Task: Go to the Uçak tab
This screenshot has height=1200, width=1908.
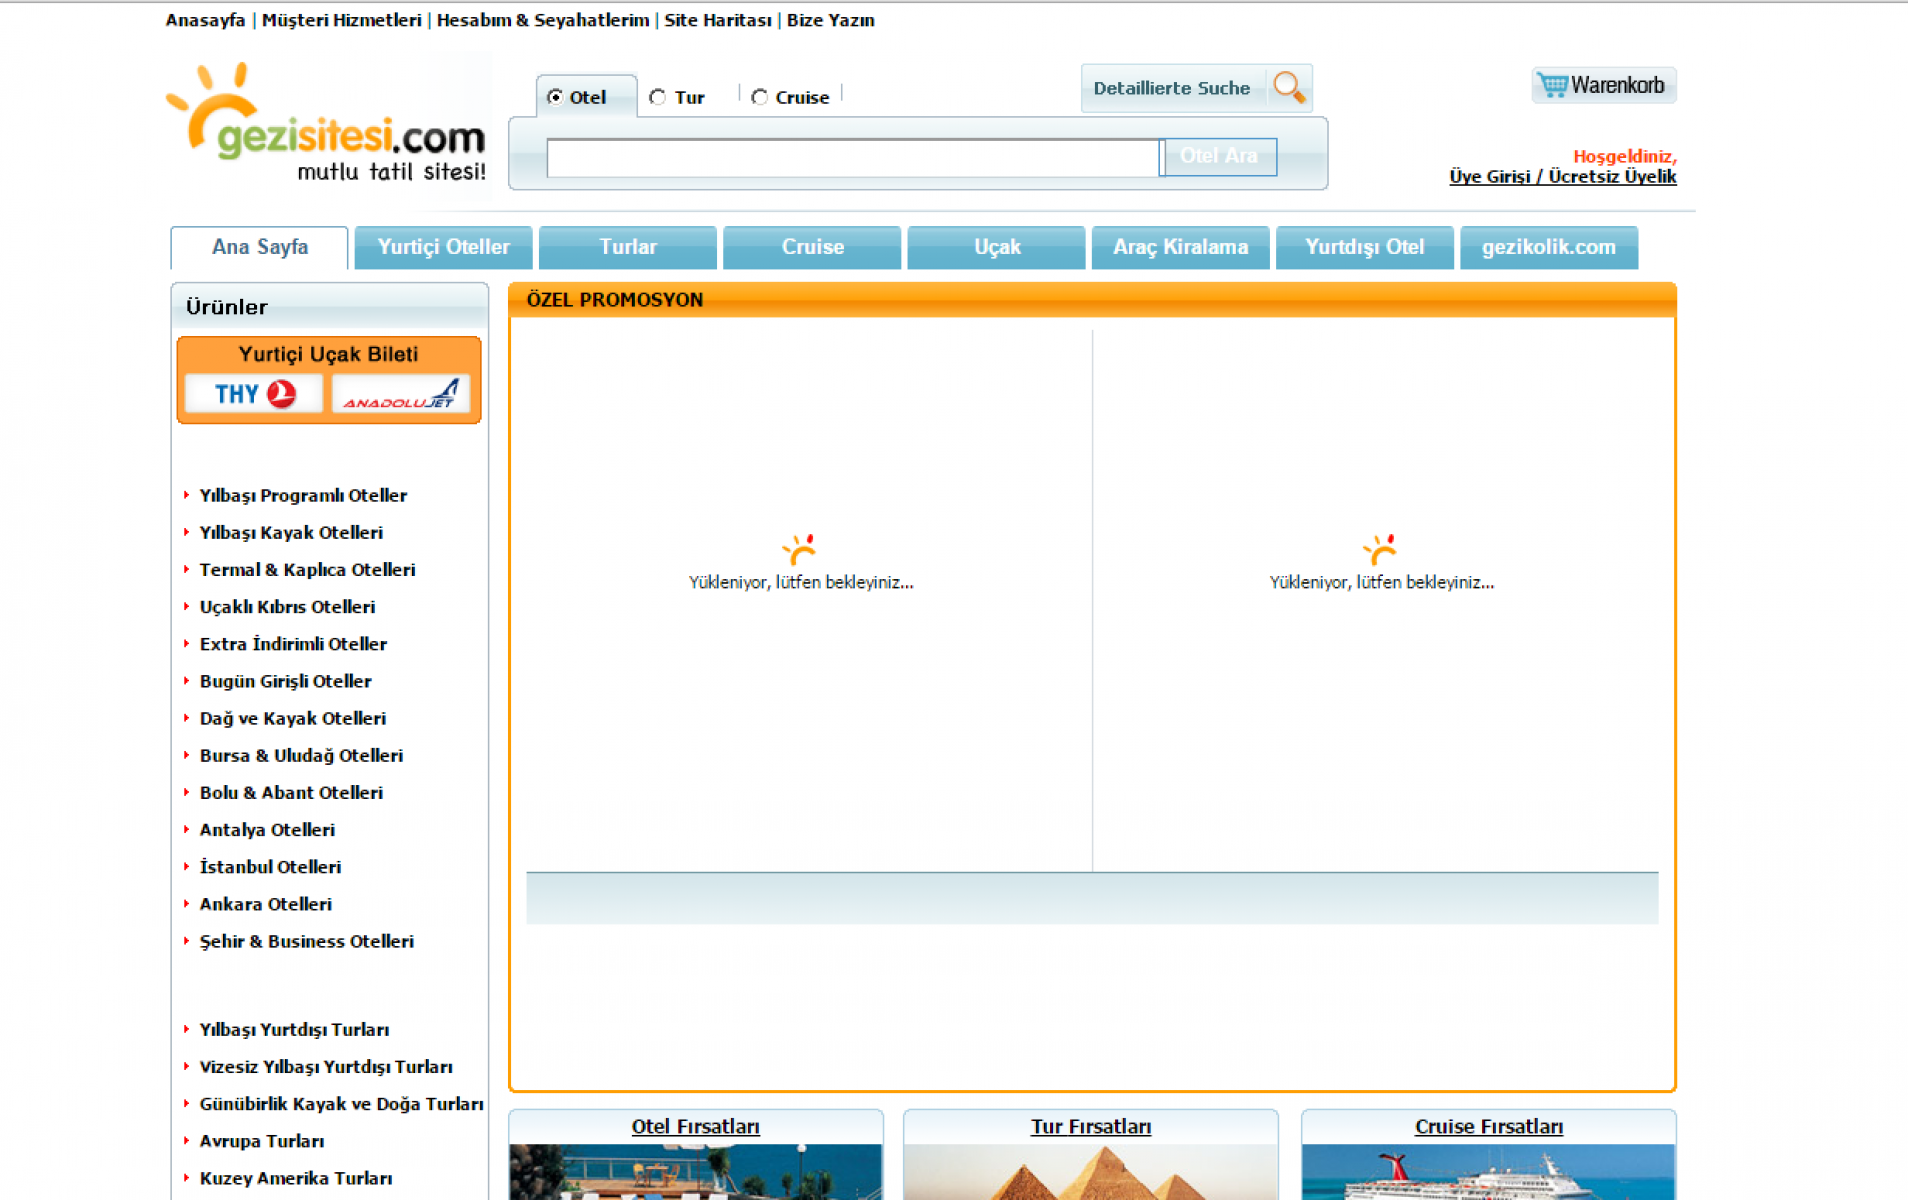Action: coord(996,247)
